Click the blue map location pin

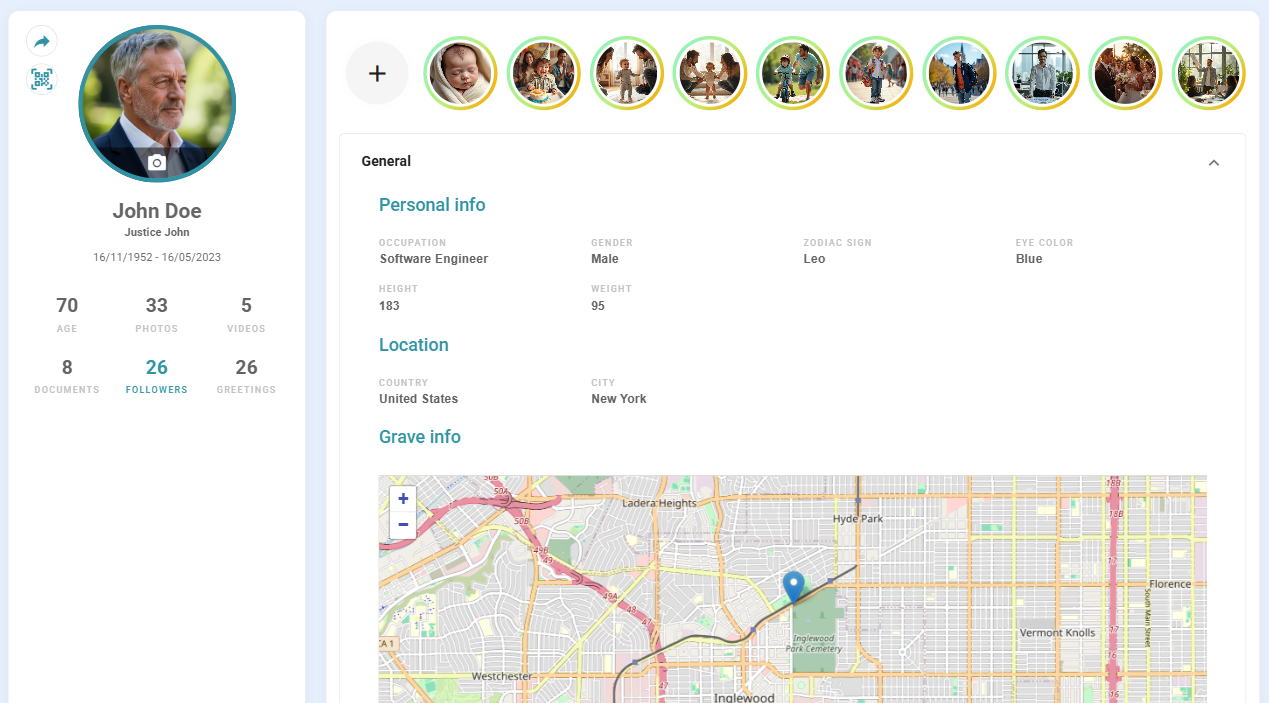point(794,586)
